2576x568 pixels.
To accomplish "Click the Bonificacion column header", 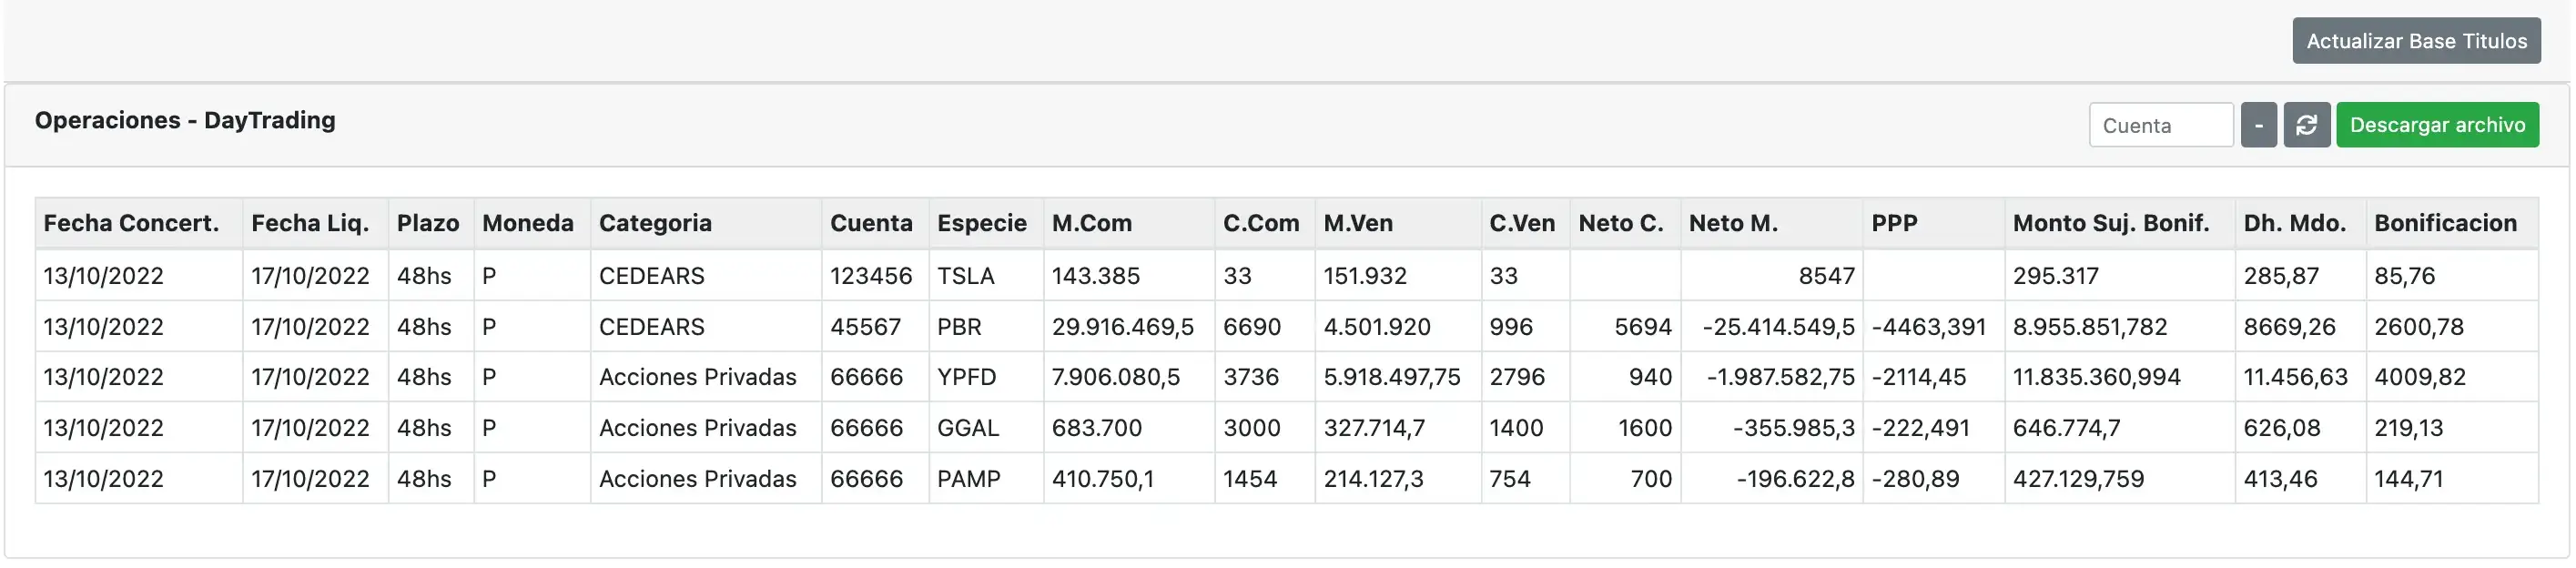I will pos(2445,223).
